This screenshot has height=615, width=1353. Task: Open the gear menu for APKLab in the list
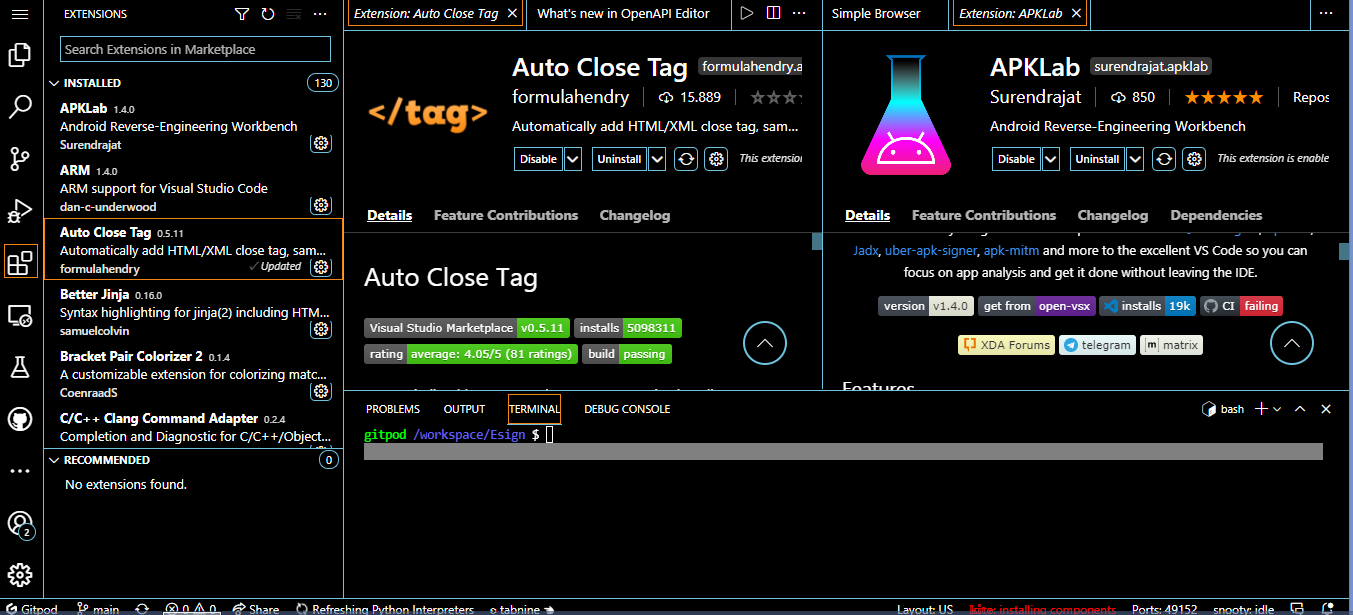point(321,144)
